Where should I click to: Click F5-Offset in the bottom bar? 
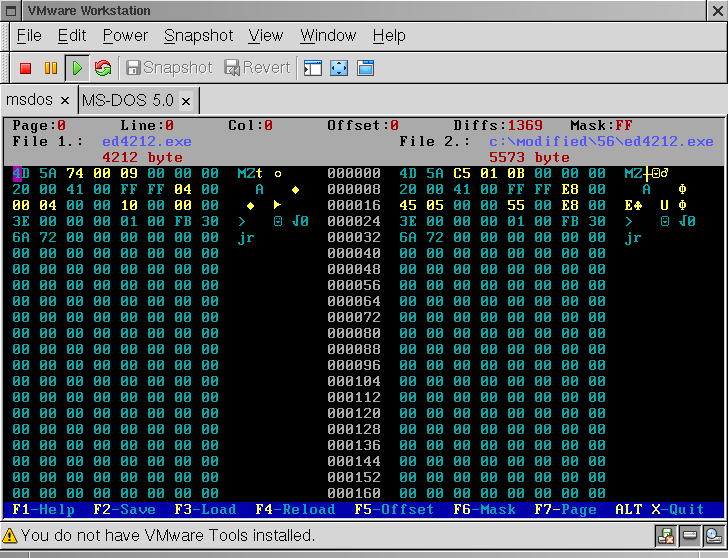(x=394, y=509)
